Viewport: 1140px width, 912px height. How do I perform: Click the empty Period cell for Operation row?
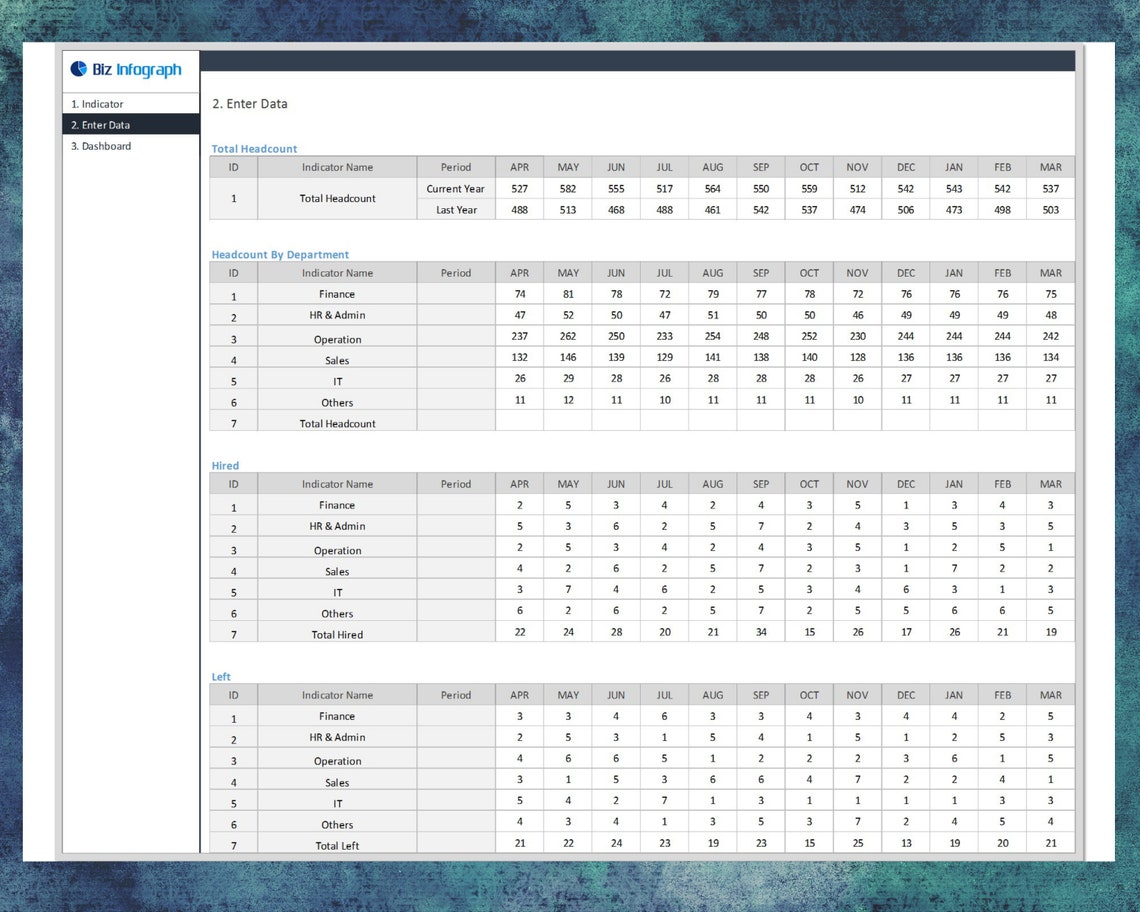455,336
